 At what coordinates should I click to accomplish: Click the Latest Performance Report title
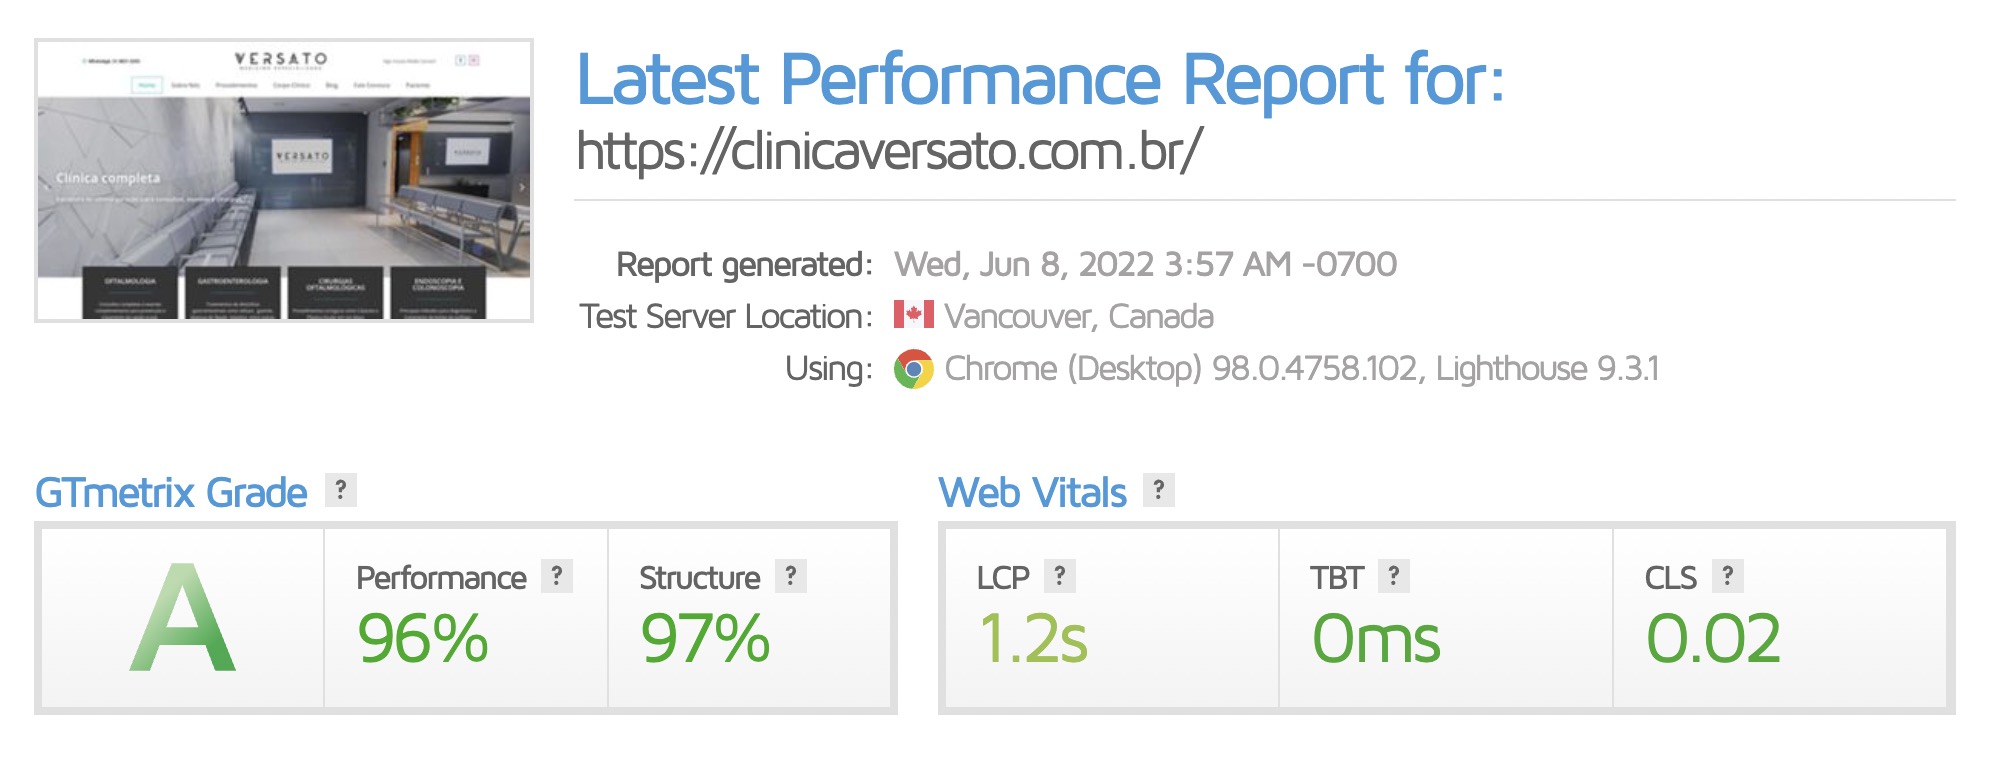click(1040, 80)
